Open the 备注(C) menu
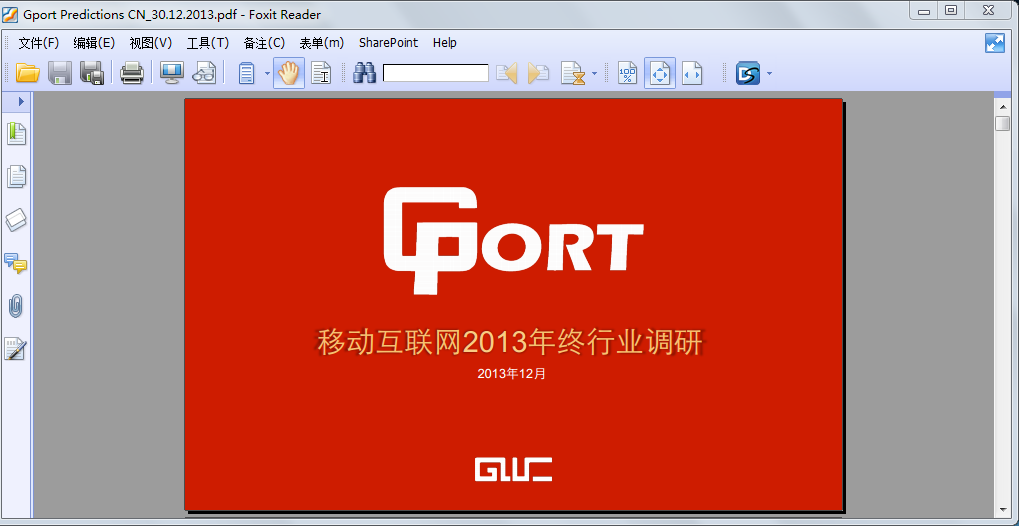 pyautogui.click(x=264, y=43)
